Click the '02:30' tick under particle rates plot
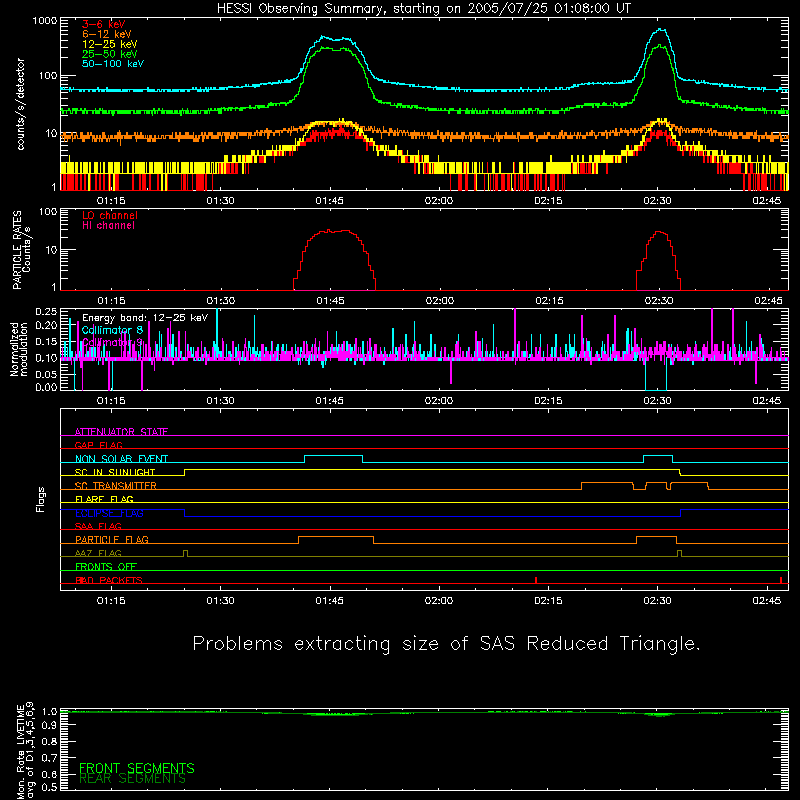Viewport: 800px width, 800px height. pos(659,301)
